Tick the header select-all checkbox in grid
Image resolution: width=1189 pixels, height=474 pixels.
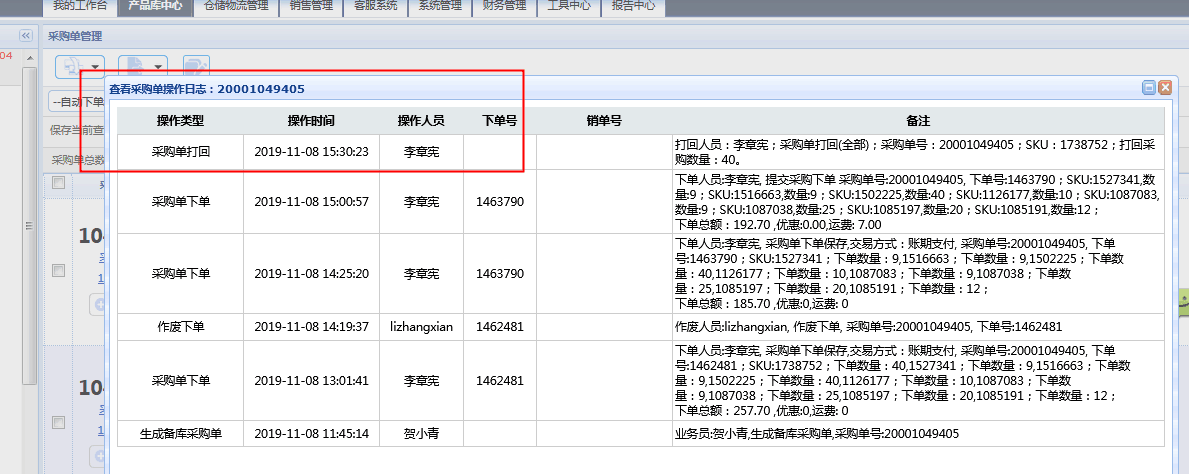[x=58, y=184]
